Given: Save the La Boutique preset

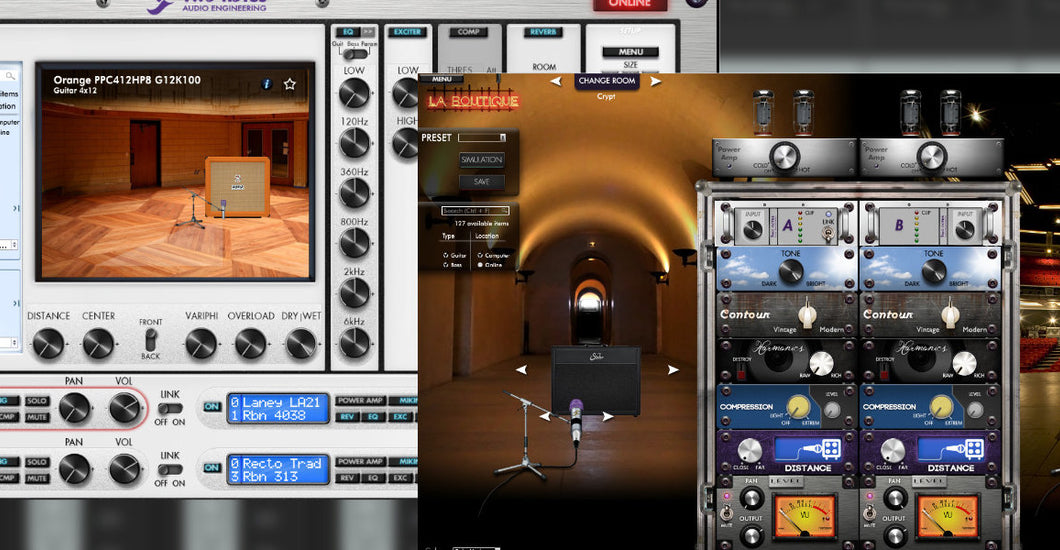Looking at the screenshot, I should tap(481, 181).
